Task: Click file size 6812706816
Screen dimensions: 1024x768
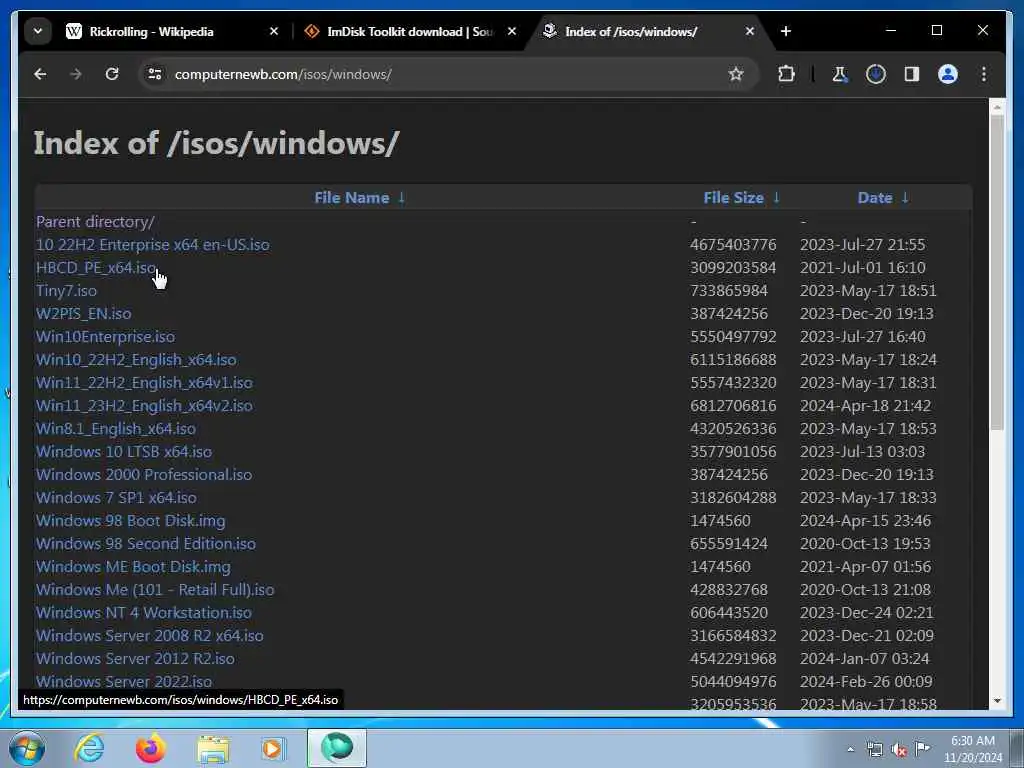Action: click(x=733, y=406)
